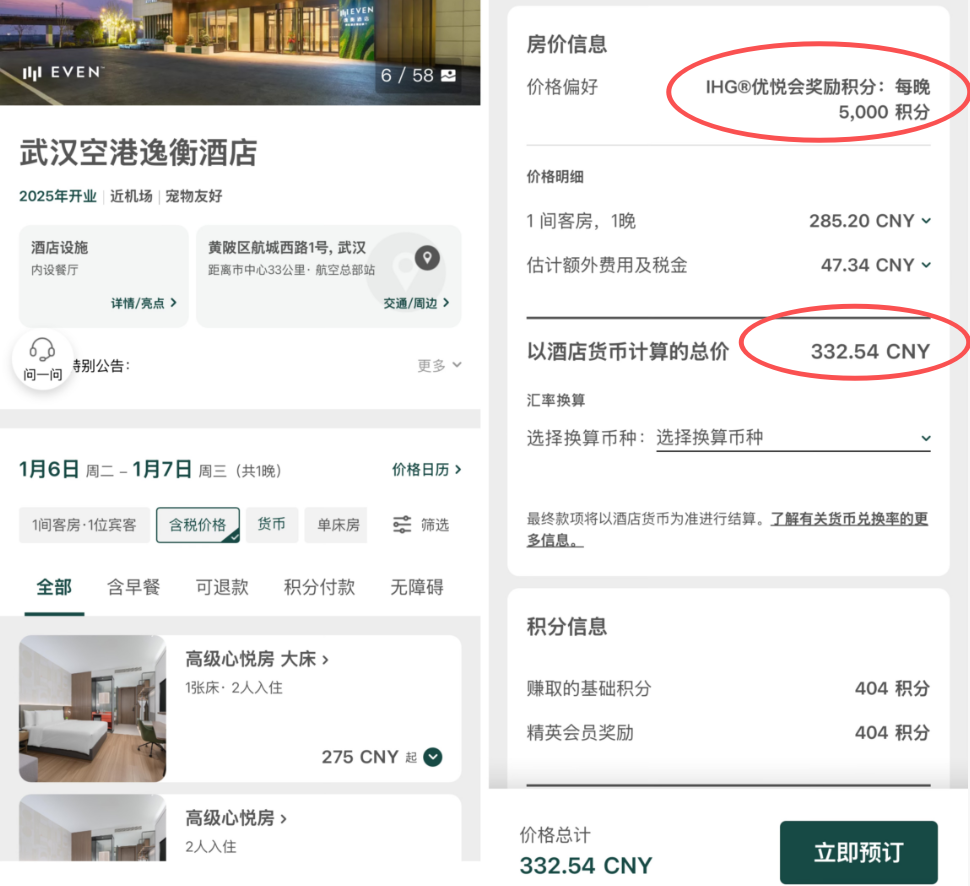Viewport: 970px width, 886px height.
Task: Tap the 立即预订 book now button
Action: pos(859,853)
